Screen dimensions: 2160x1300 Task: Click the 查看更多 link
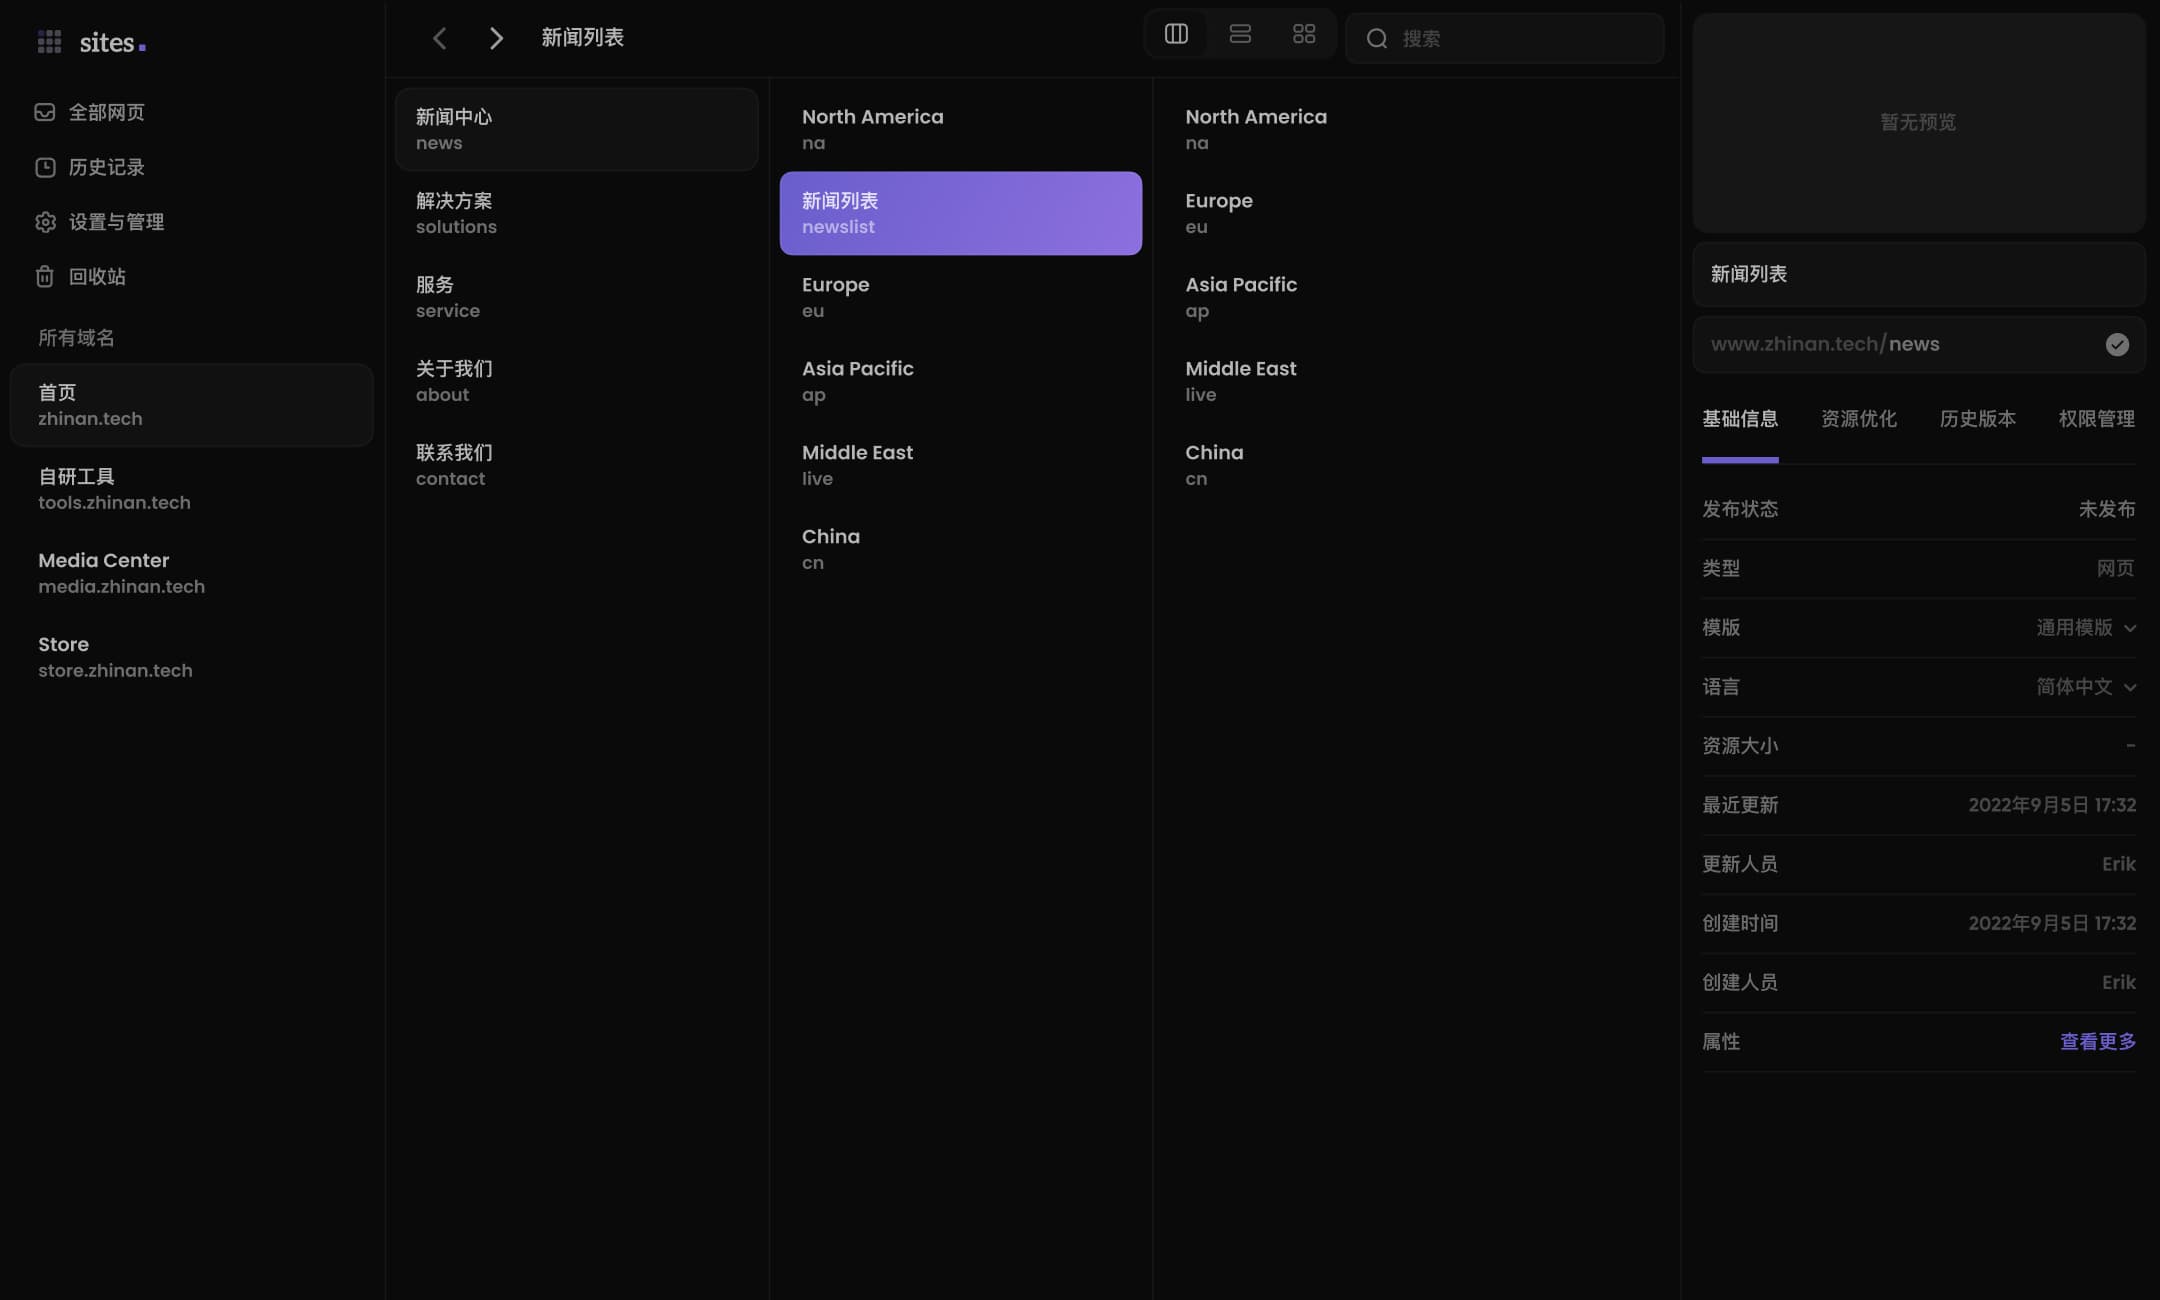tap(2097, 1042)
